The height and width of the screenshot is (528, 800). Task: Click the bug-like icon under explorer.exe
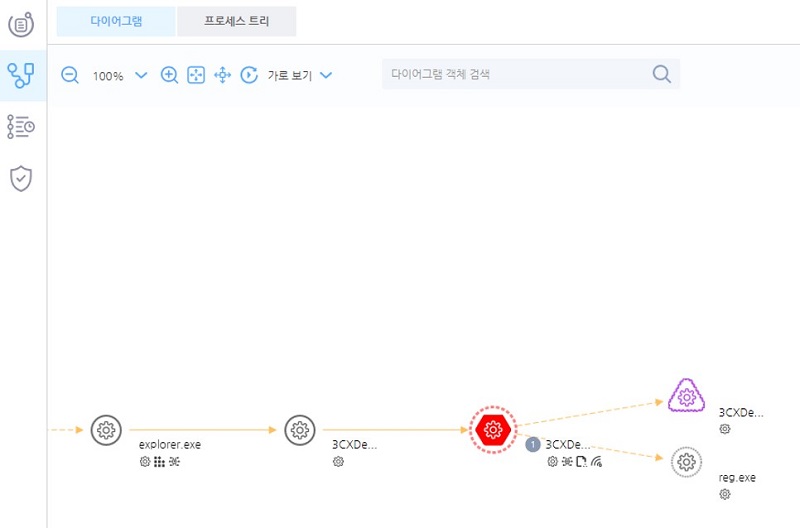(174, 462)
